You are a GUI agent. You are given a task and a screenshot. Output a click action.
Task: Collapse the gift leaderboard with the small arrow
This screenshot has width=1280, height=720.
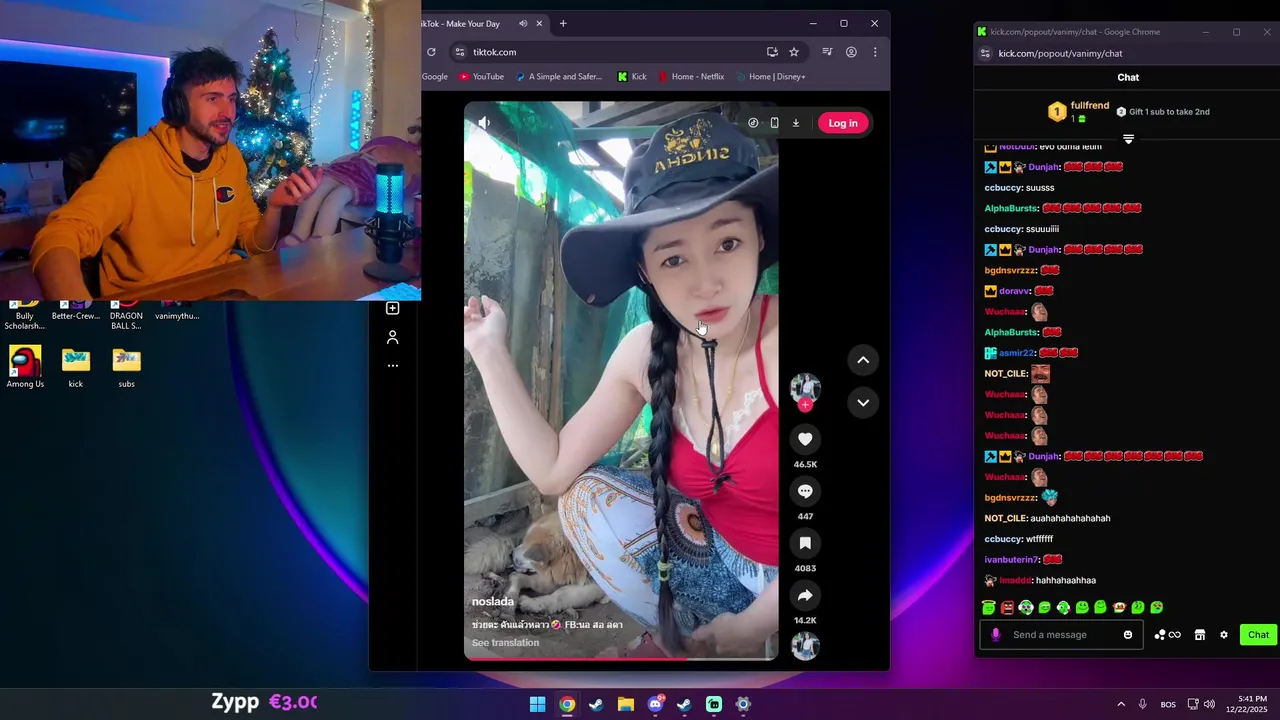(1128, 139)
